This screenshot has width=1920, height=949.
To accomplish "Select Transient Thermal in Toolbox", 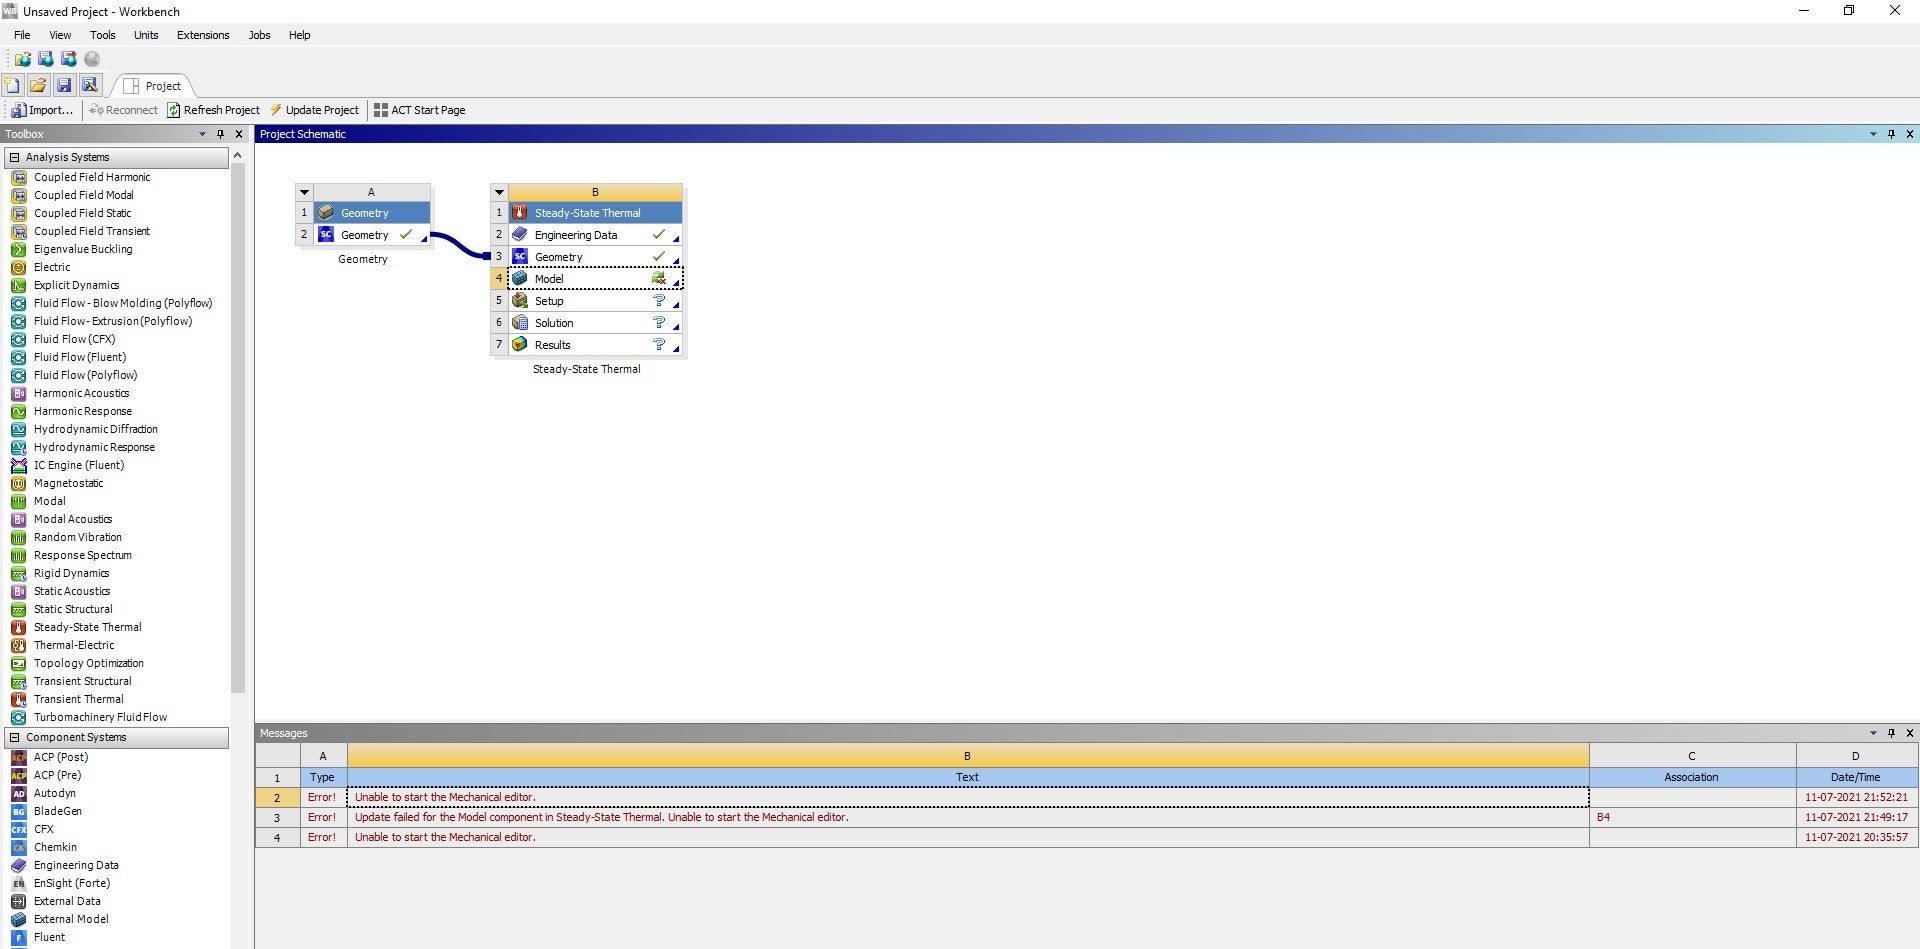I will [x=78, y=699].
